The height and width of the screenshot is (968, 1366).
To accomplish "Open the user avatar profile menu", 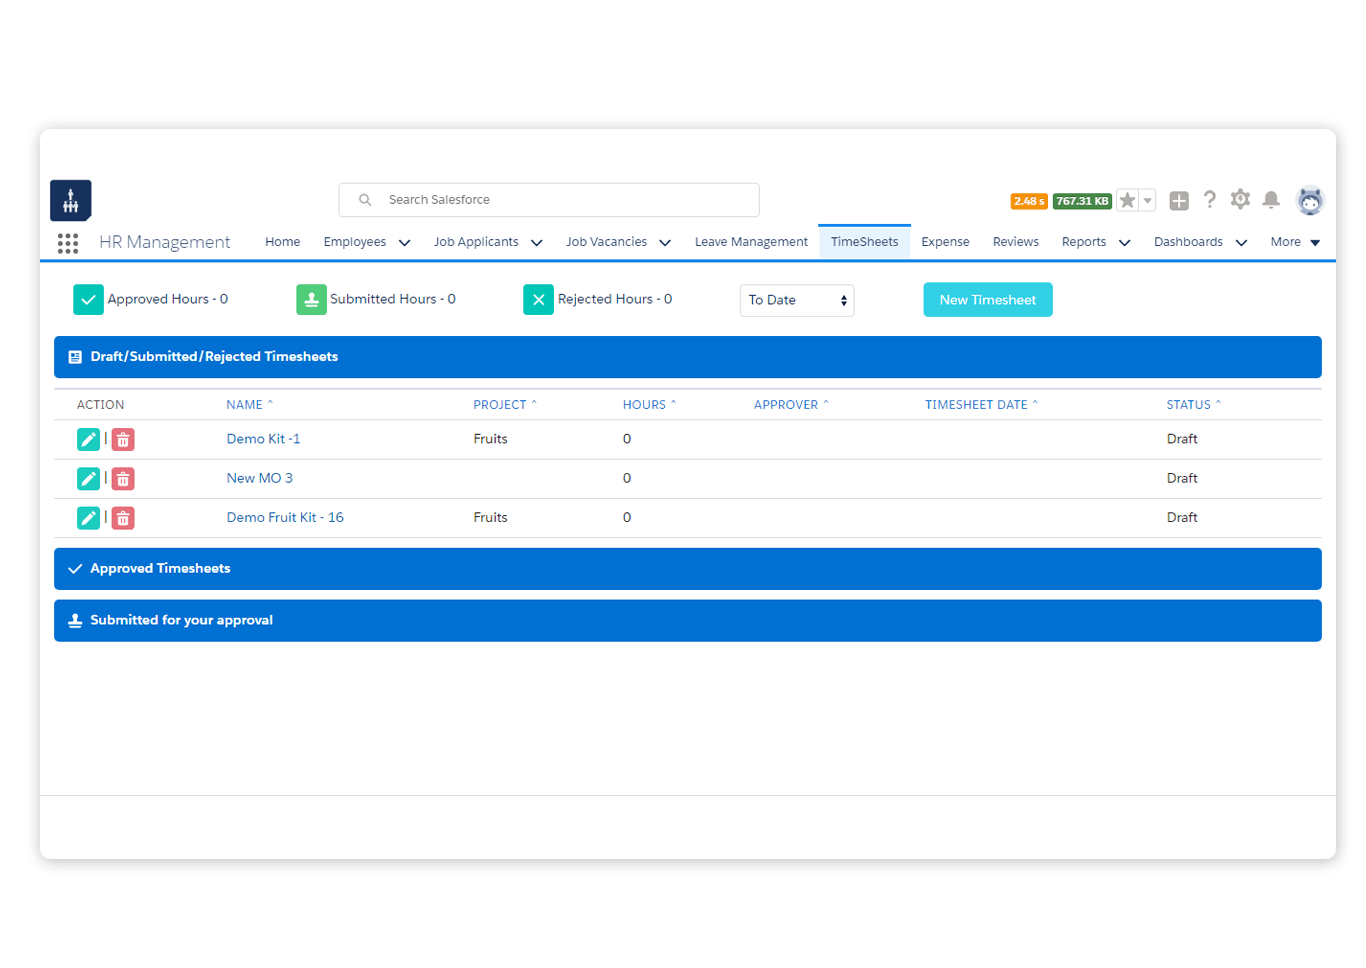I will 1309,201.
